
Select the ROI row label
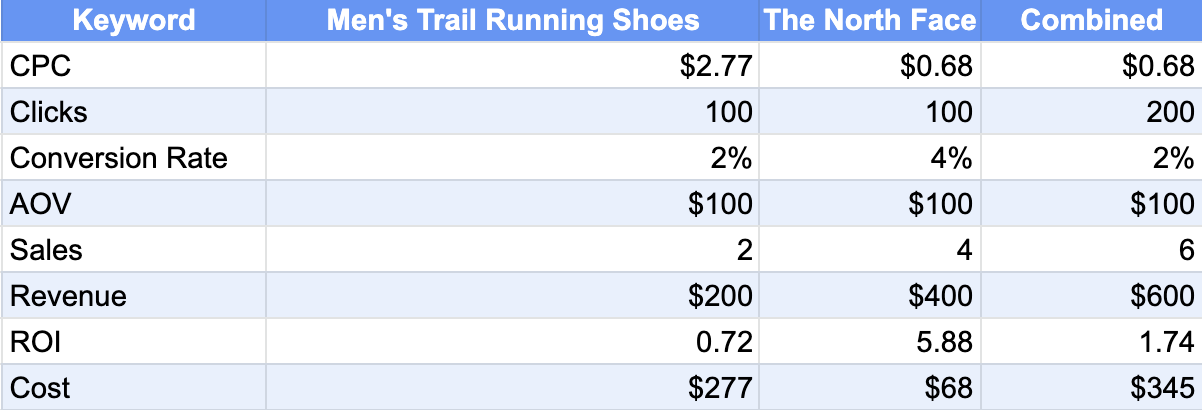point(133,342)
